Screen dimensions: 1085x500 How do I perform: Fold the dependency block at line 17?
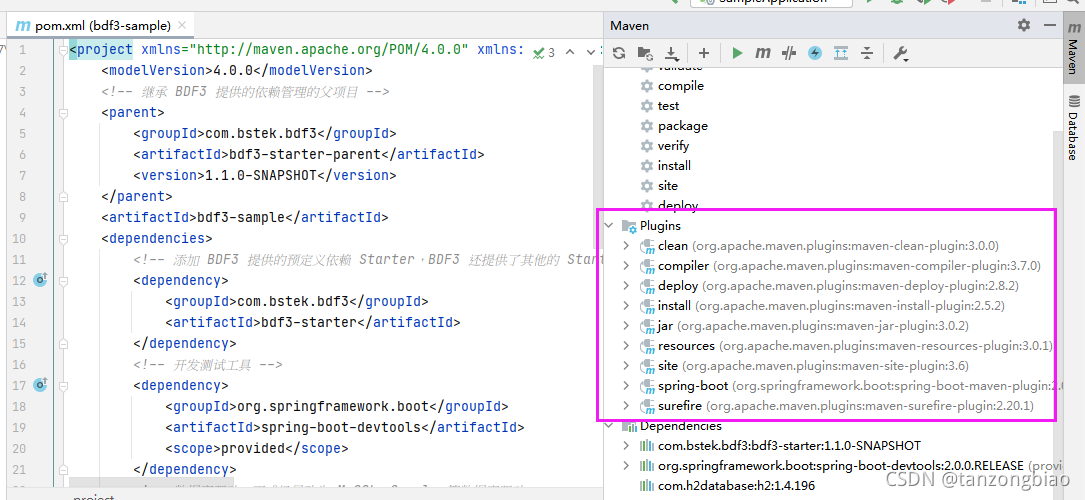pos(63,385)
